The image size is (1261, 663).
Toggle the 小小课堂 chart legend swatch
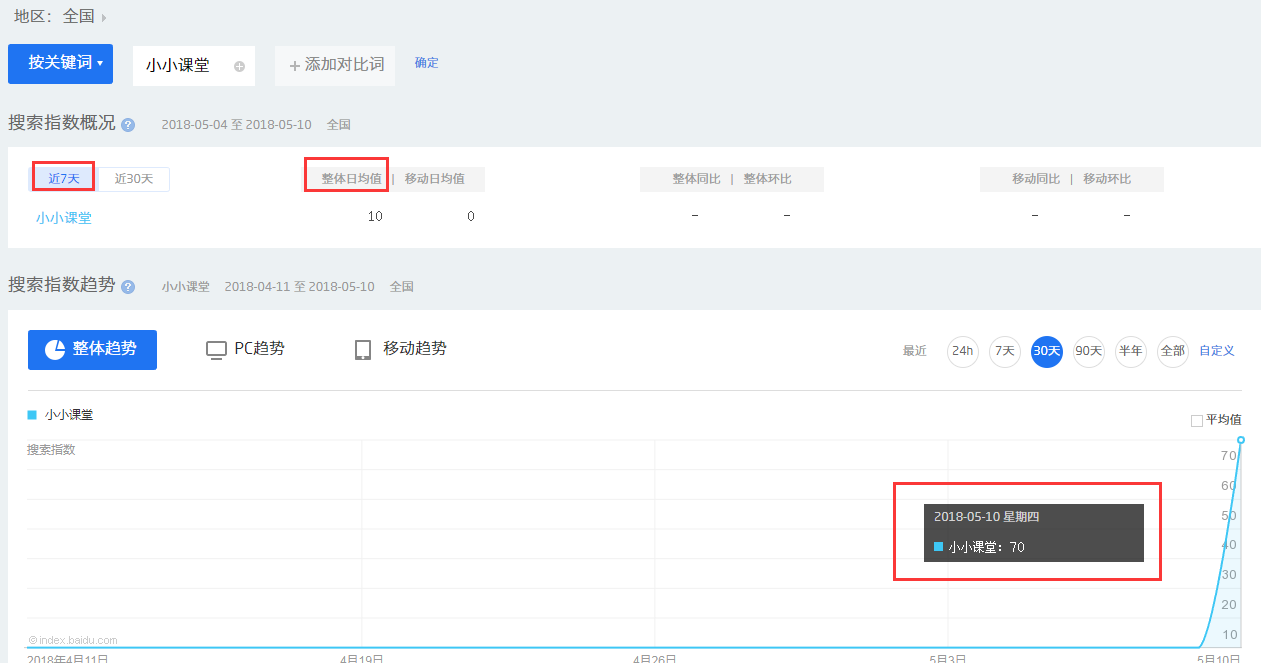point(32,414)
